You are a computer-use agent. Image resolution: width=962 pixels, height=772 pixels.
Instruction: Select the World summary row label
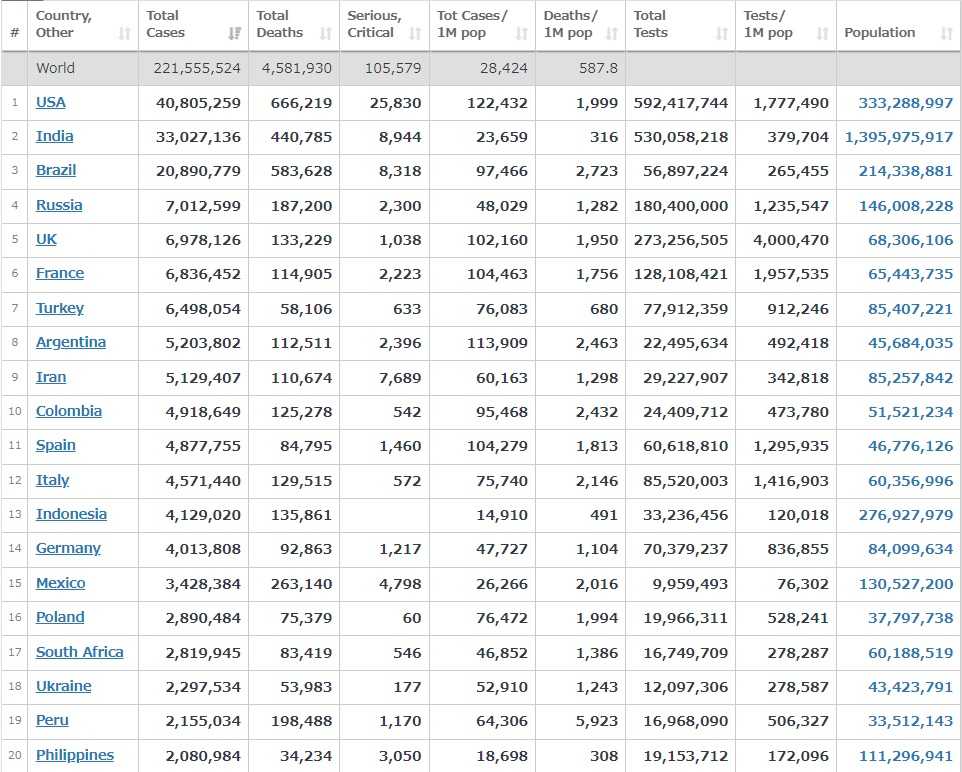pos(55,68)
